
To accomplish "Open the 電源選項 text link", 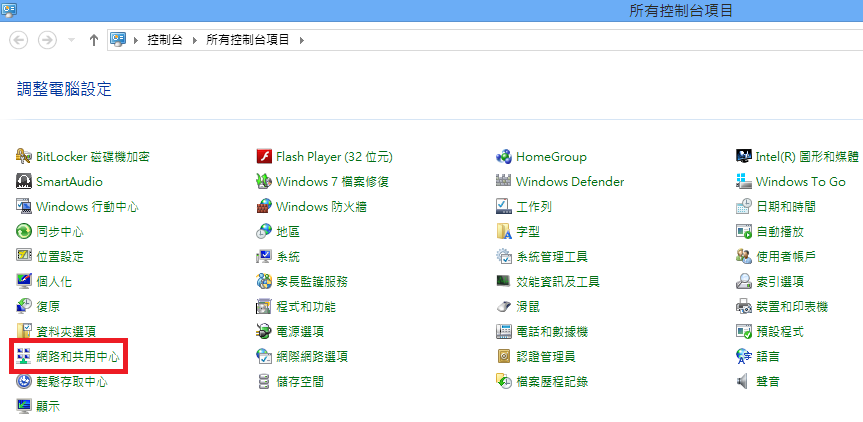I will coord(300,331).
